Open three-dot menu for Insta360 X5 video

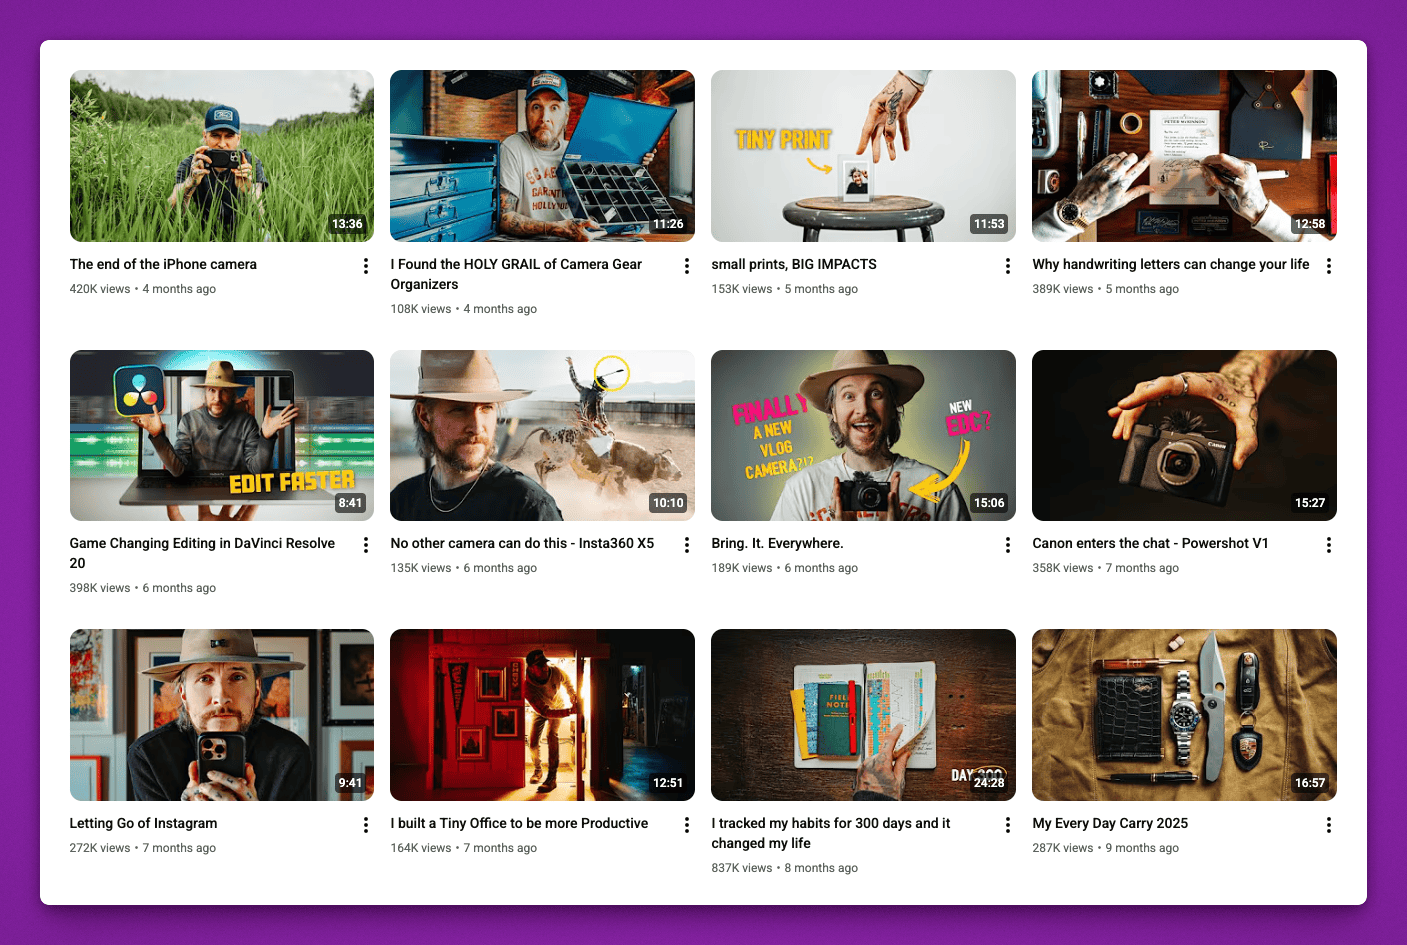(x=687, y=545)
